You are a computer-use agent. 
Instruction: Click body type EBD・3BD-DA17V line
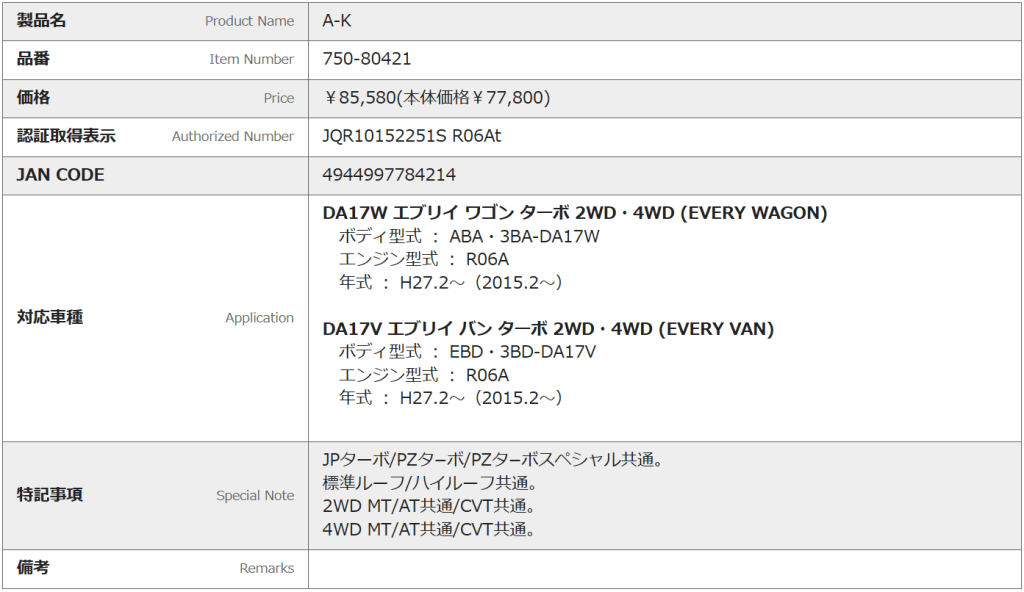coord(467,352)
